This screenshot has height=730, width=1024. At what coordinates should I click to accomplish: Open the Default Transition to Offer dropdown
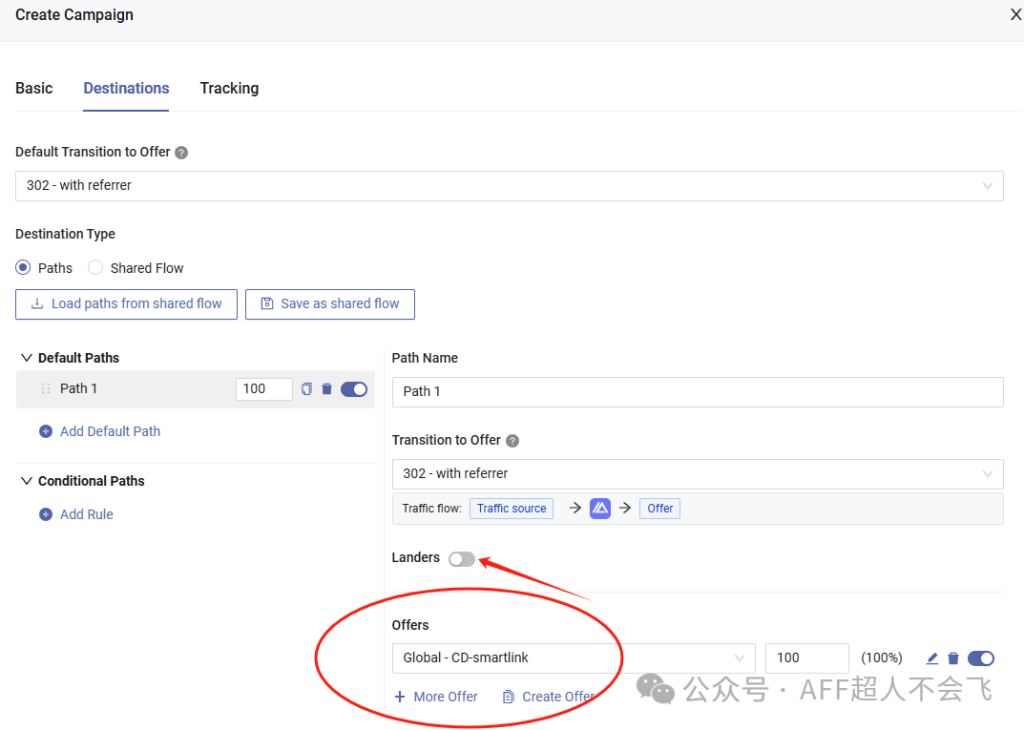coord(509,185)
